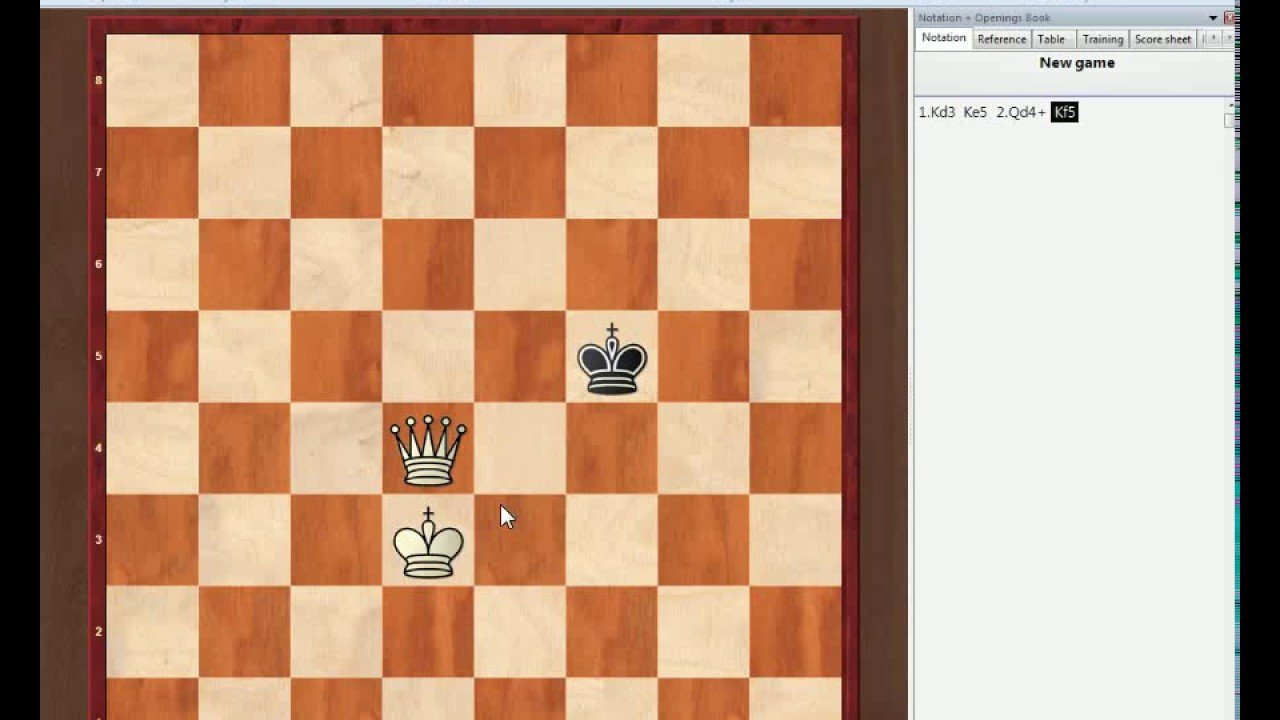This screenshot has height=720, width=1280.
Task: Switch to the Reference tab
Action: pyautogui.click(x=1001, y=39)
